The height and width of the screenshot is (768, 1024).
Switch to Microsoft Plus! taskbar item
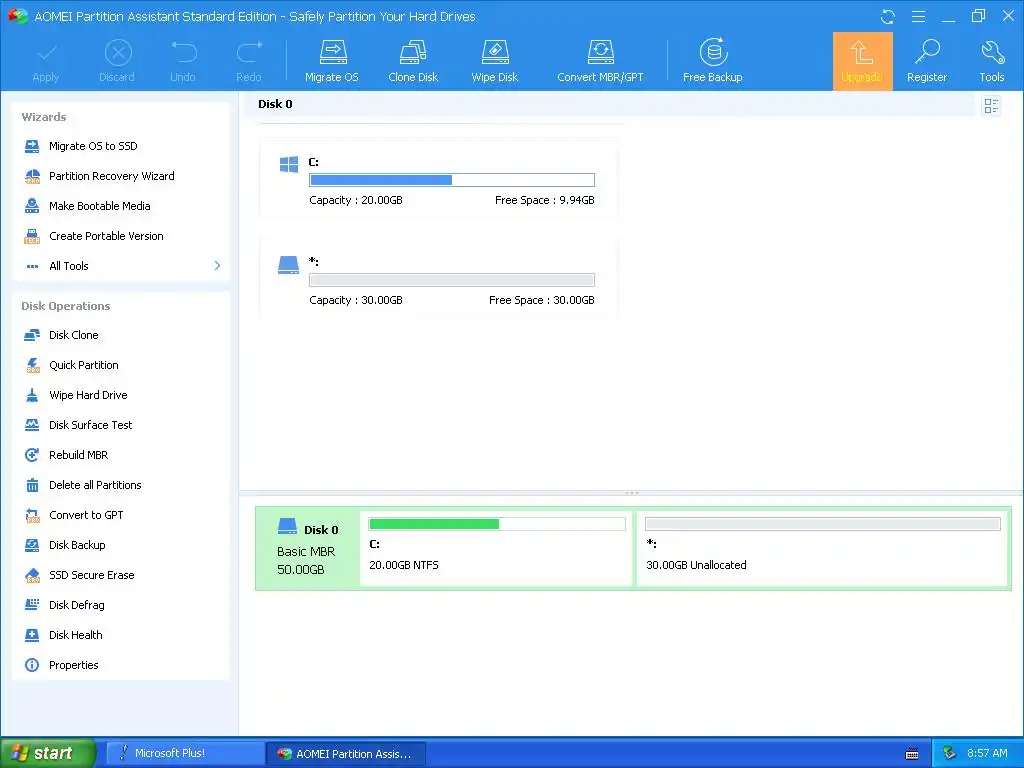click(185, 754)
